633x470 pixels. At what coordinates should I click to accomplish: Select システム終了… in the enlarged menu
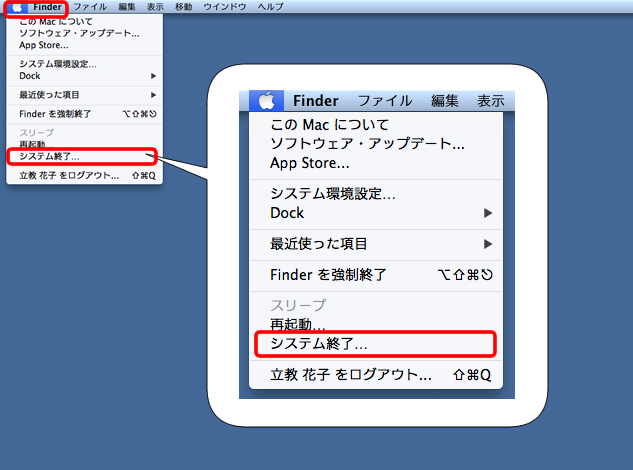375,344
